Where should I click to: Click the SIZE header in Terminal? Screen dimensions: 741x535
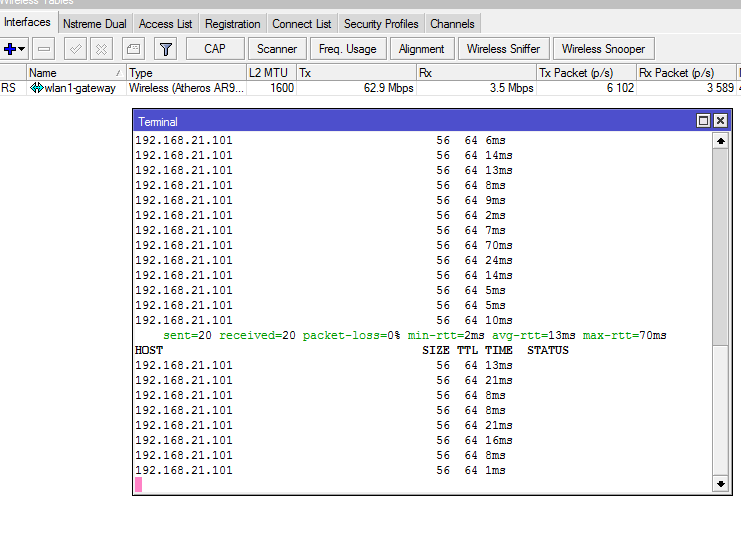pyautogui.click(x=436, y=350)
